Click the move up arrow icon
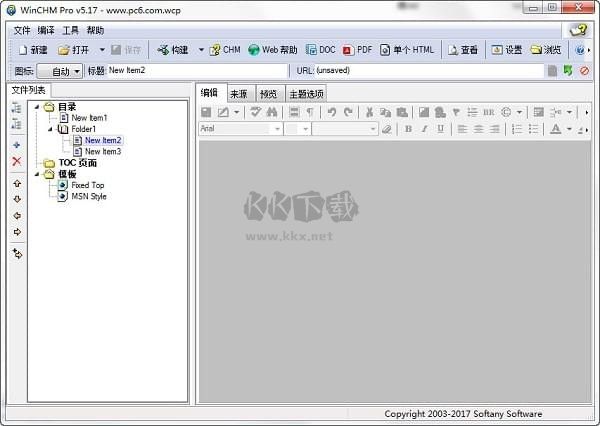The width and height of the screenshot is (600, 426). coord(16,183)
